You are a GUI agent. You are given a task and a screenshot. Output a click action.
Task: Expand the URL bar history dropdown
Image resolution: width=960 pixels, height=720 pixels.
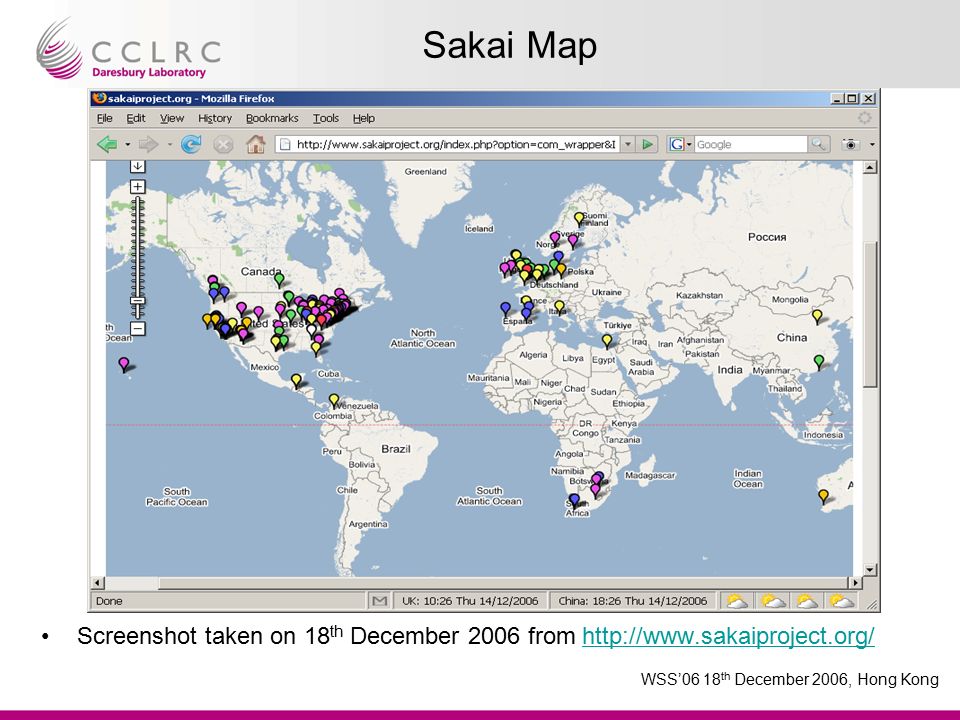628,144
